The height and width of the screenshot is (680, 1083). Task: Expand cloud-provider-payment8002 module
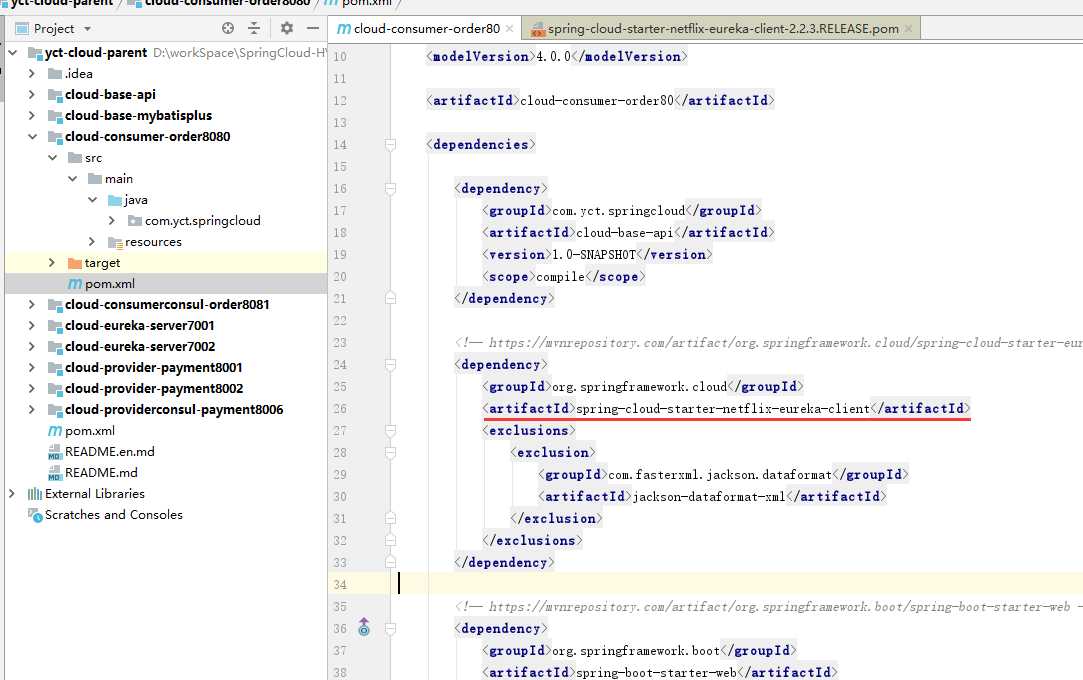point(32,389)
